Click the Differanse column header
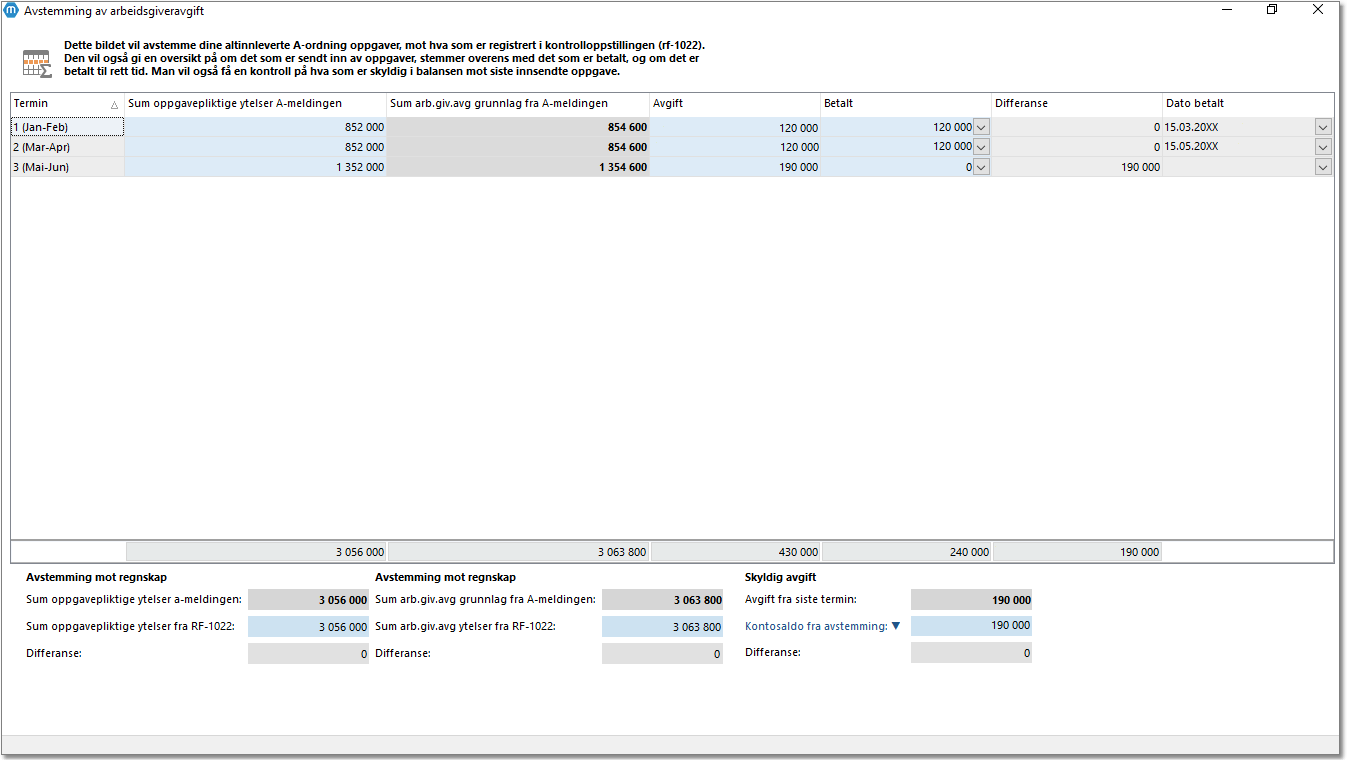This screenshot has width=1347, height=762. click(1077, 104)
